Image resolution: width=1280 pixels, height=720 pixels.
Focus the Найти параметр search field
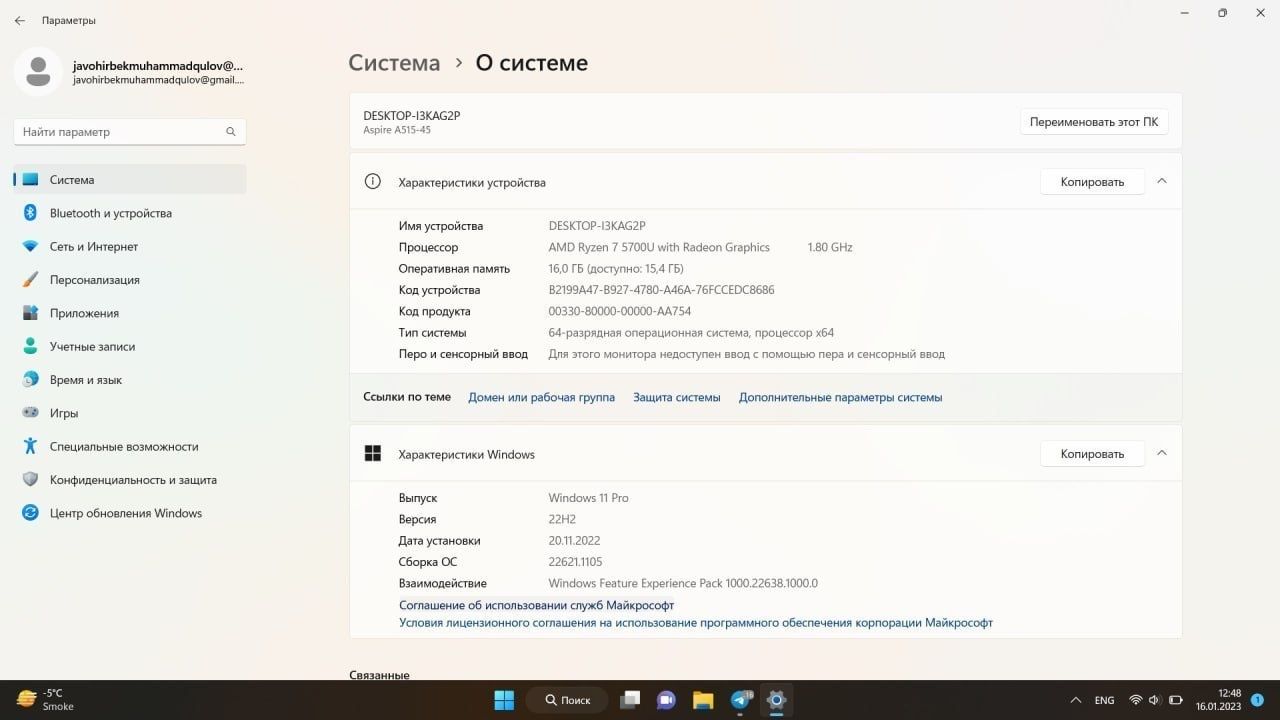point(130,132)
